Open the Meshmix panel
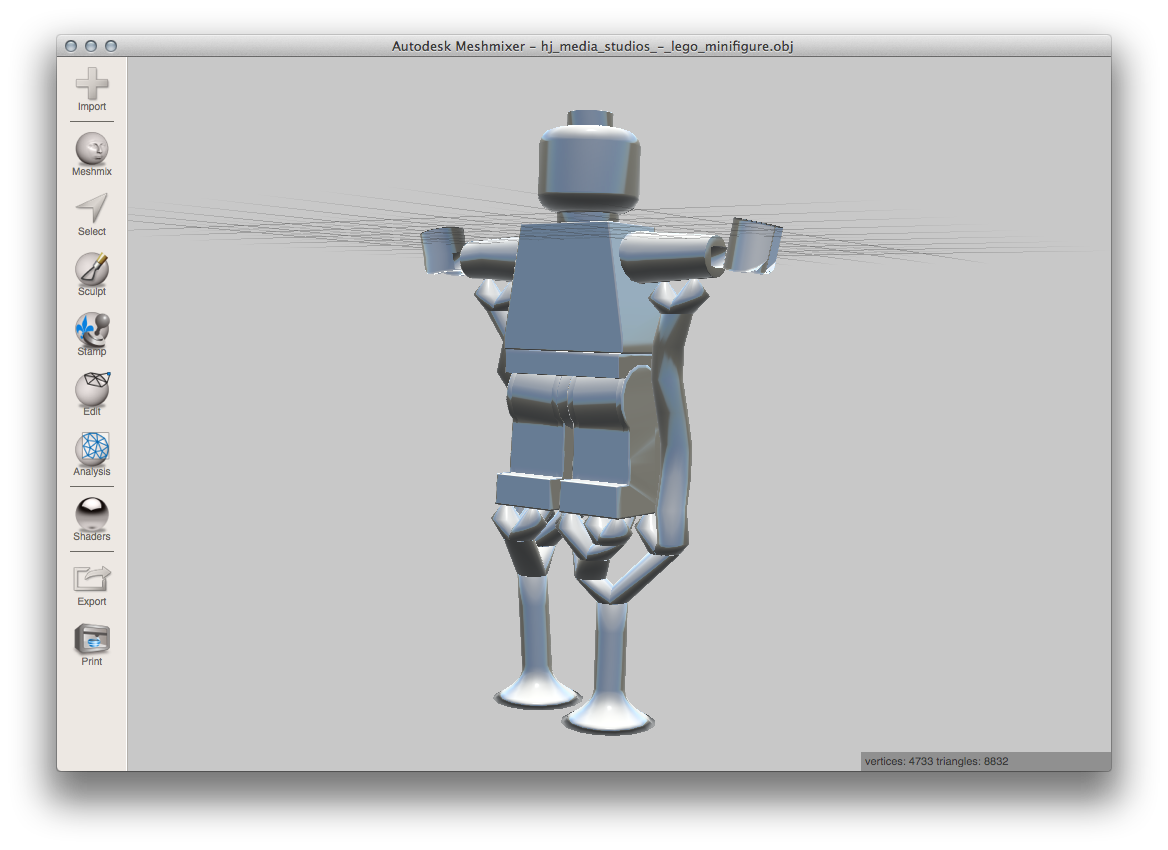 [91, 150]
